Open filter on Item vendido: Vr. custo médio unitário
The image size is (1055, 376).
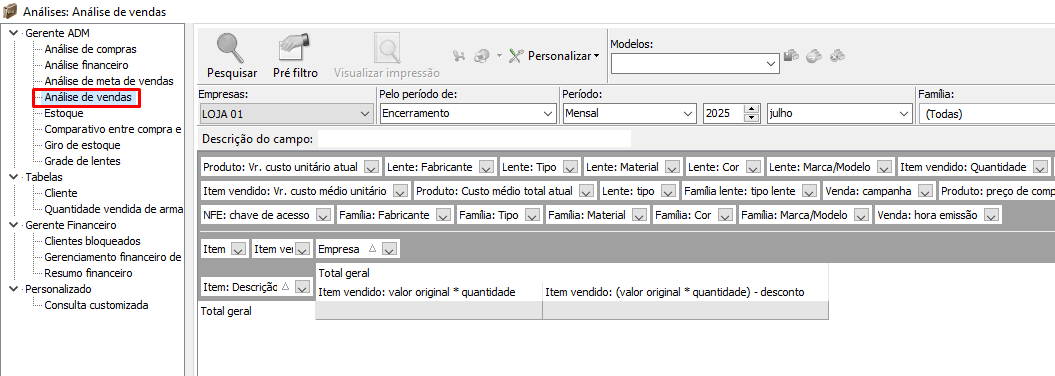pos(400,191)
